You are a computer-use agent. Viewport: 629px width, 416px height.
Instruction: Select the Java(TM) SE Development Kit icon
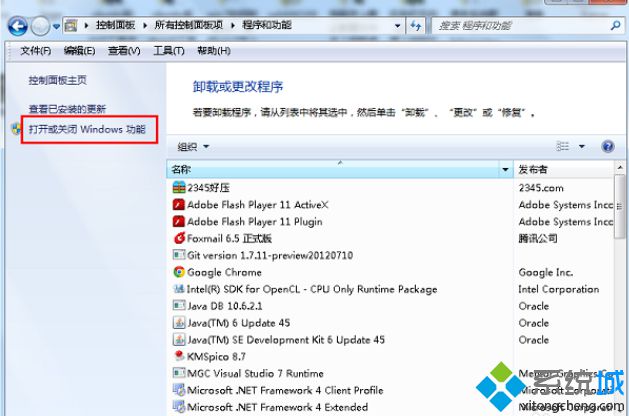[x=179, y=339]
